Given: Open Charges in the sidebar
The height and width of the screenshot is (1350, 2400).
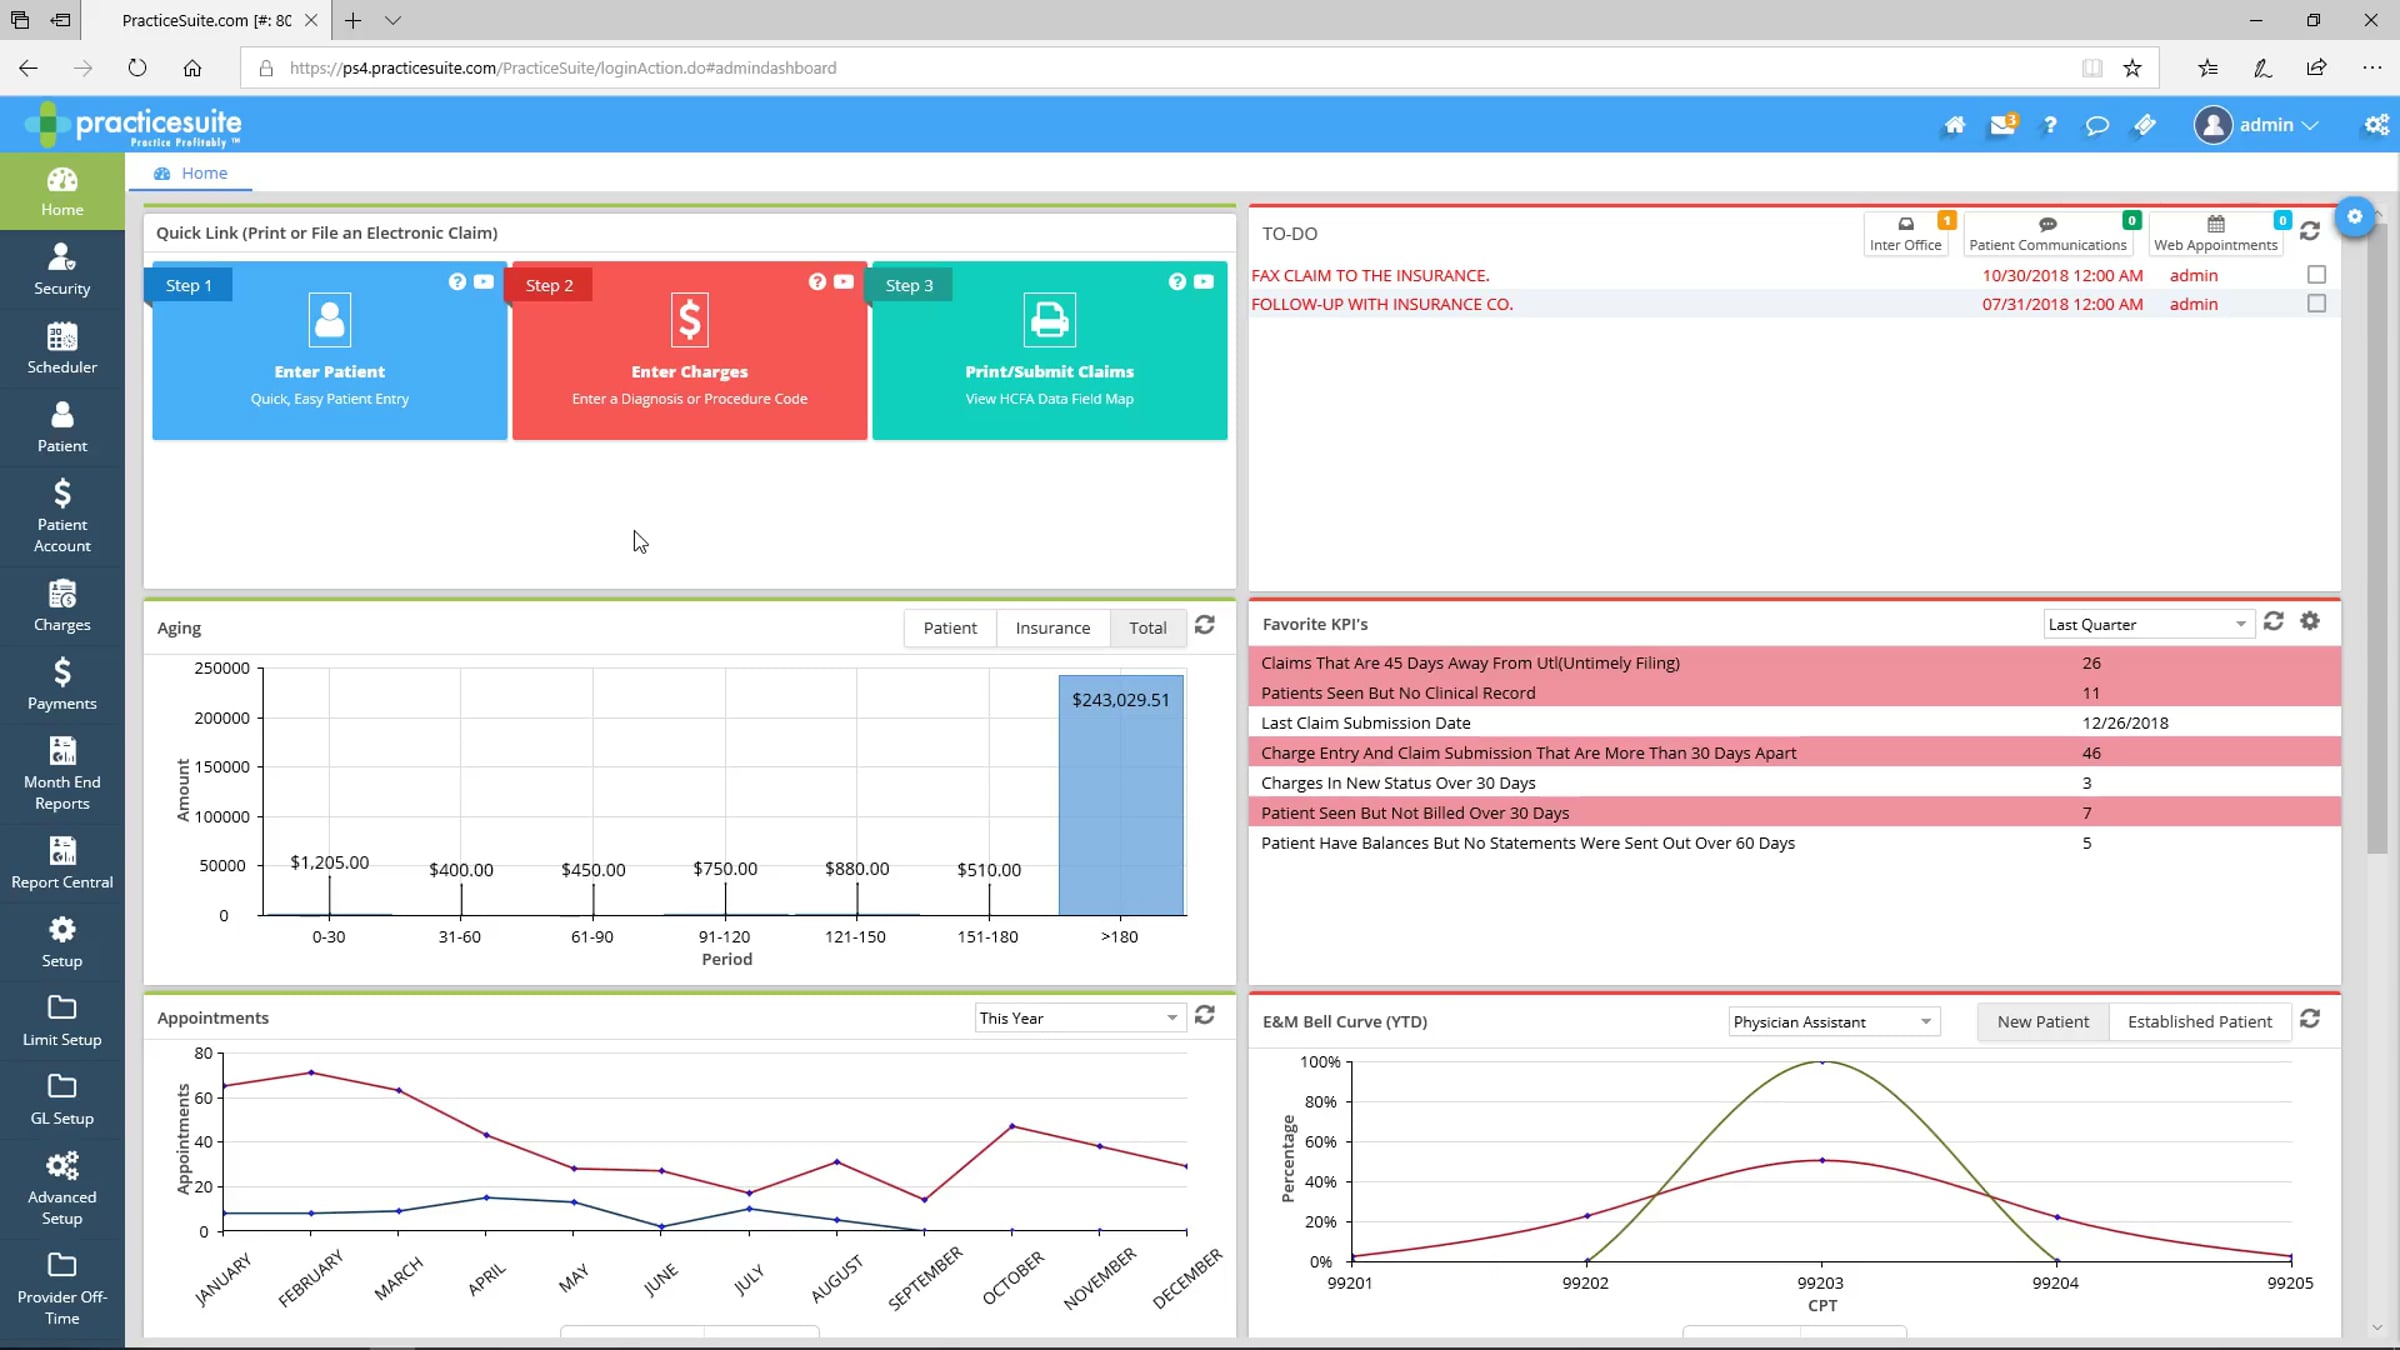Looking at the screenshot, I should 62,606.
